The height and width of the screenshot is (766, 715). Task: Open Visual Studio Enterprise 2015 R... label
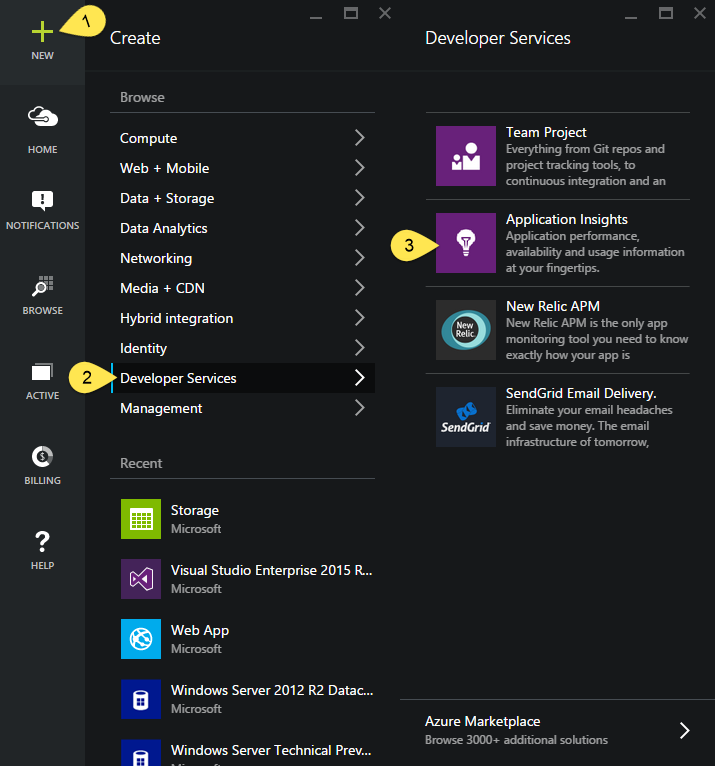272,571
